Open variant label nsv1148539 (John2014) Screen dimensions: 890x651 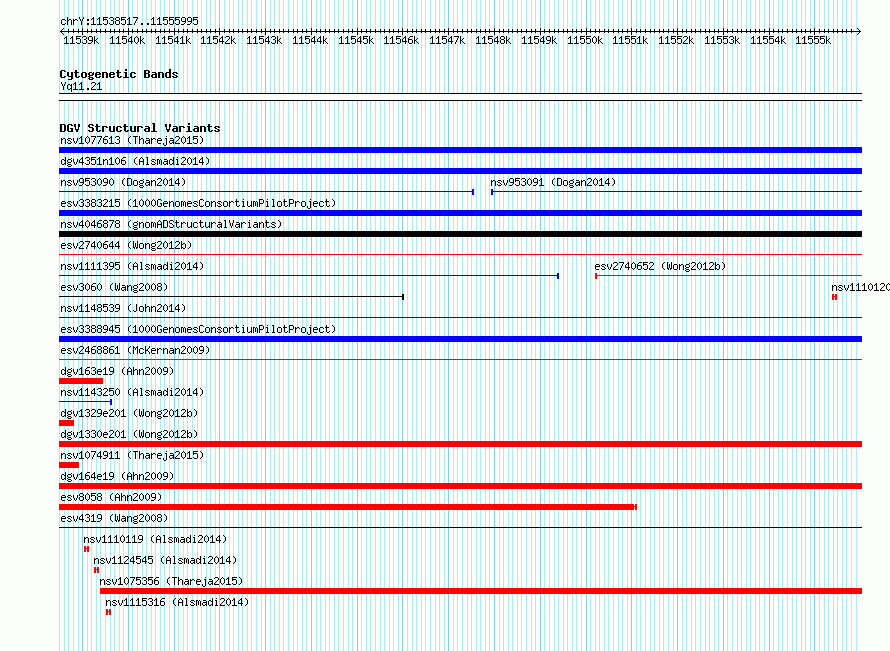(x=123, y=308)
